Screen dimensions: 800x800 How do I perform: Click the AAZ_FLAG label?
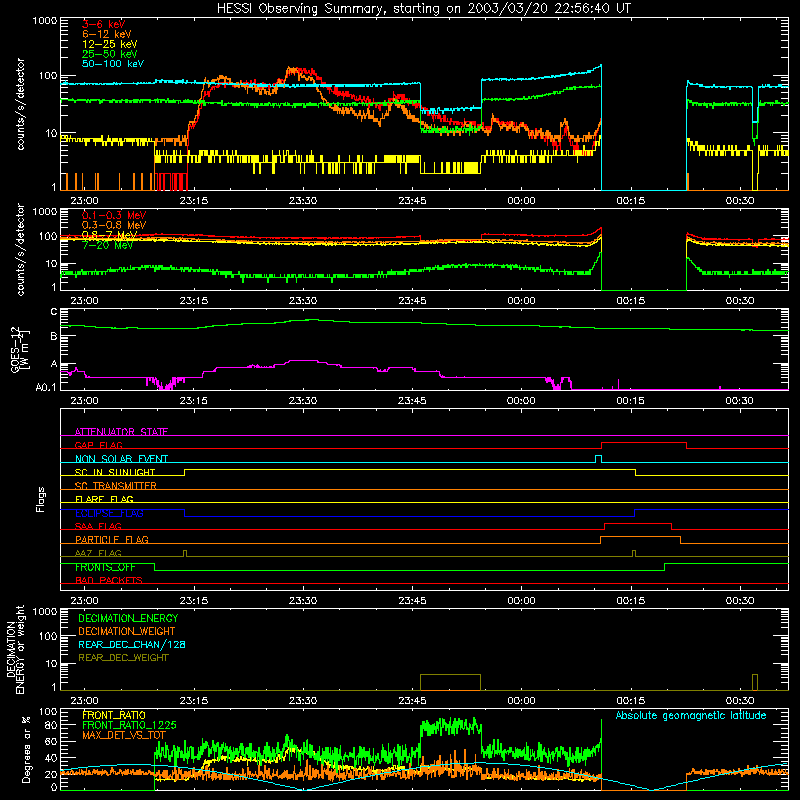click(98, 553)
